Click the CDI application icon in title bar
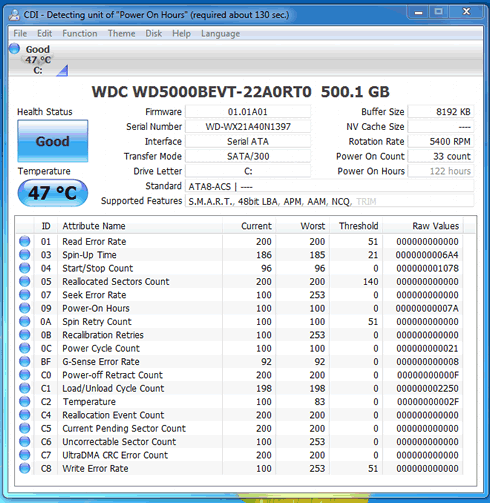 [x=14, y=15]
